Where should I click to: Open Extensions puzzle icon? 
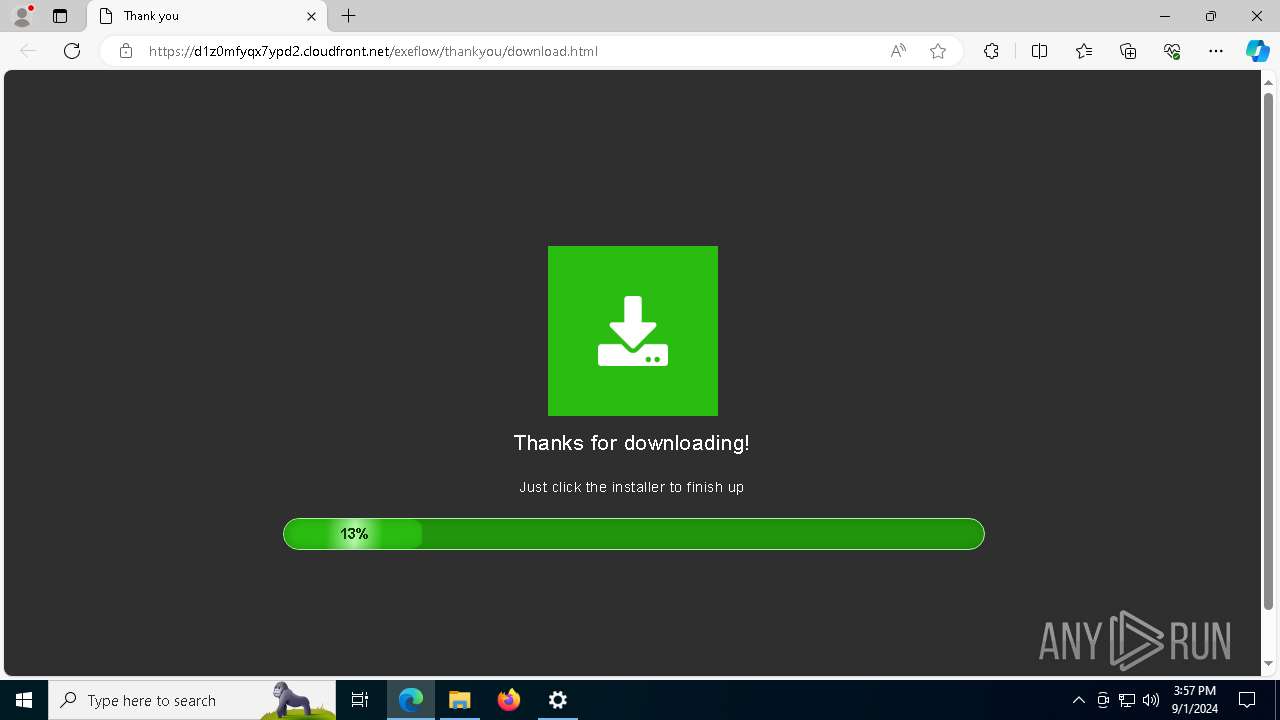pyautogui.click(x=991, y=51)
